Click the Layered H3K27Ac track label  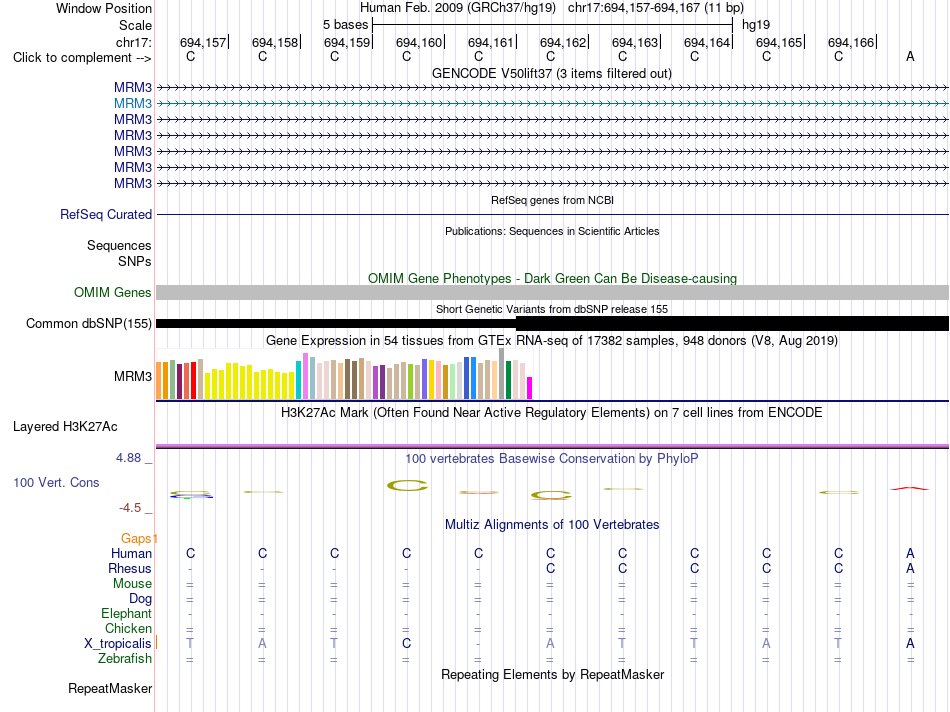(x=65, y=427)
